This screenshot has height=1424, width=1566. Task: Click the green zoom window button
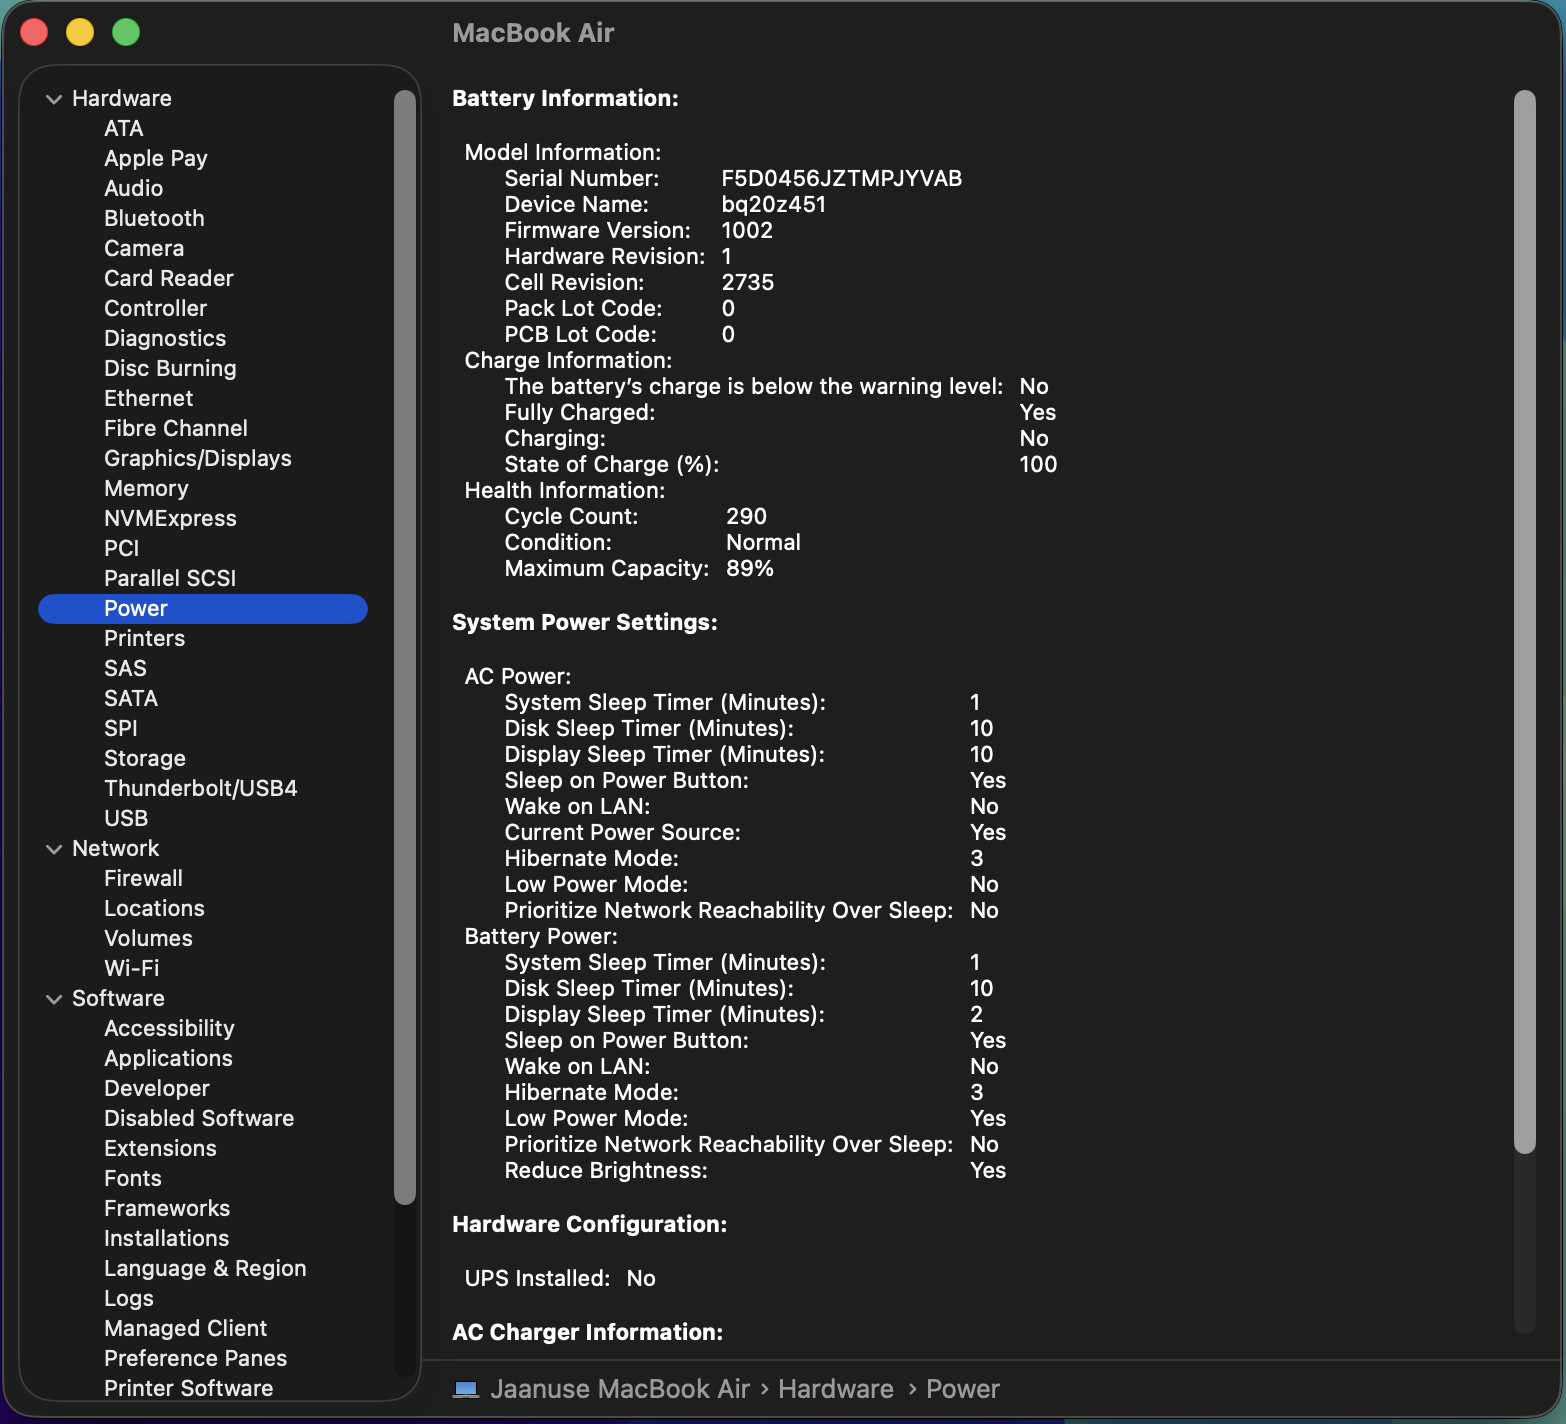point(126,32)
